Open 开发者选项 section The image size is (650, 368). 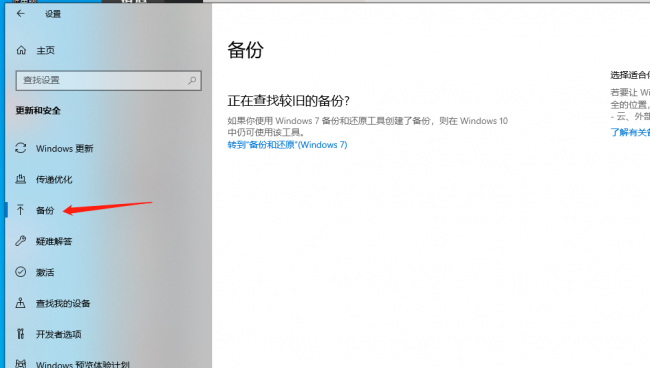click(x=58, y=334)
